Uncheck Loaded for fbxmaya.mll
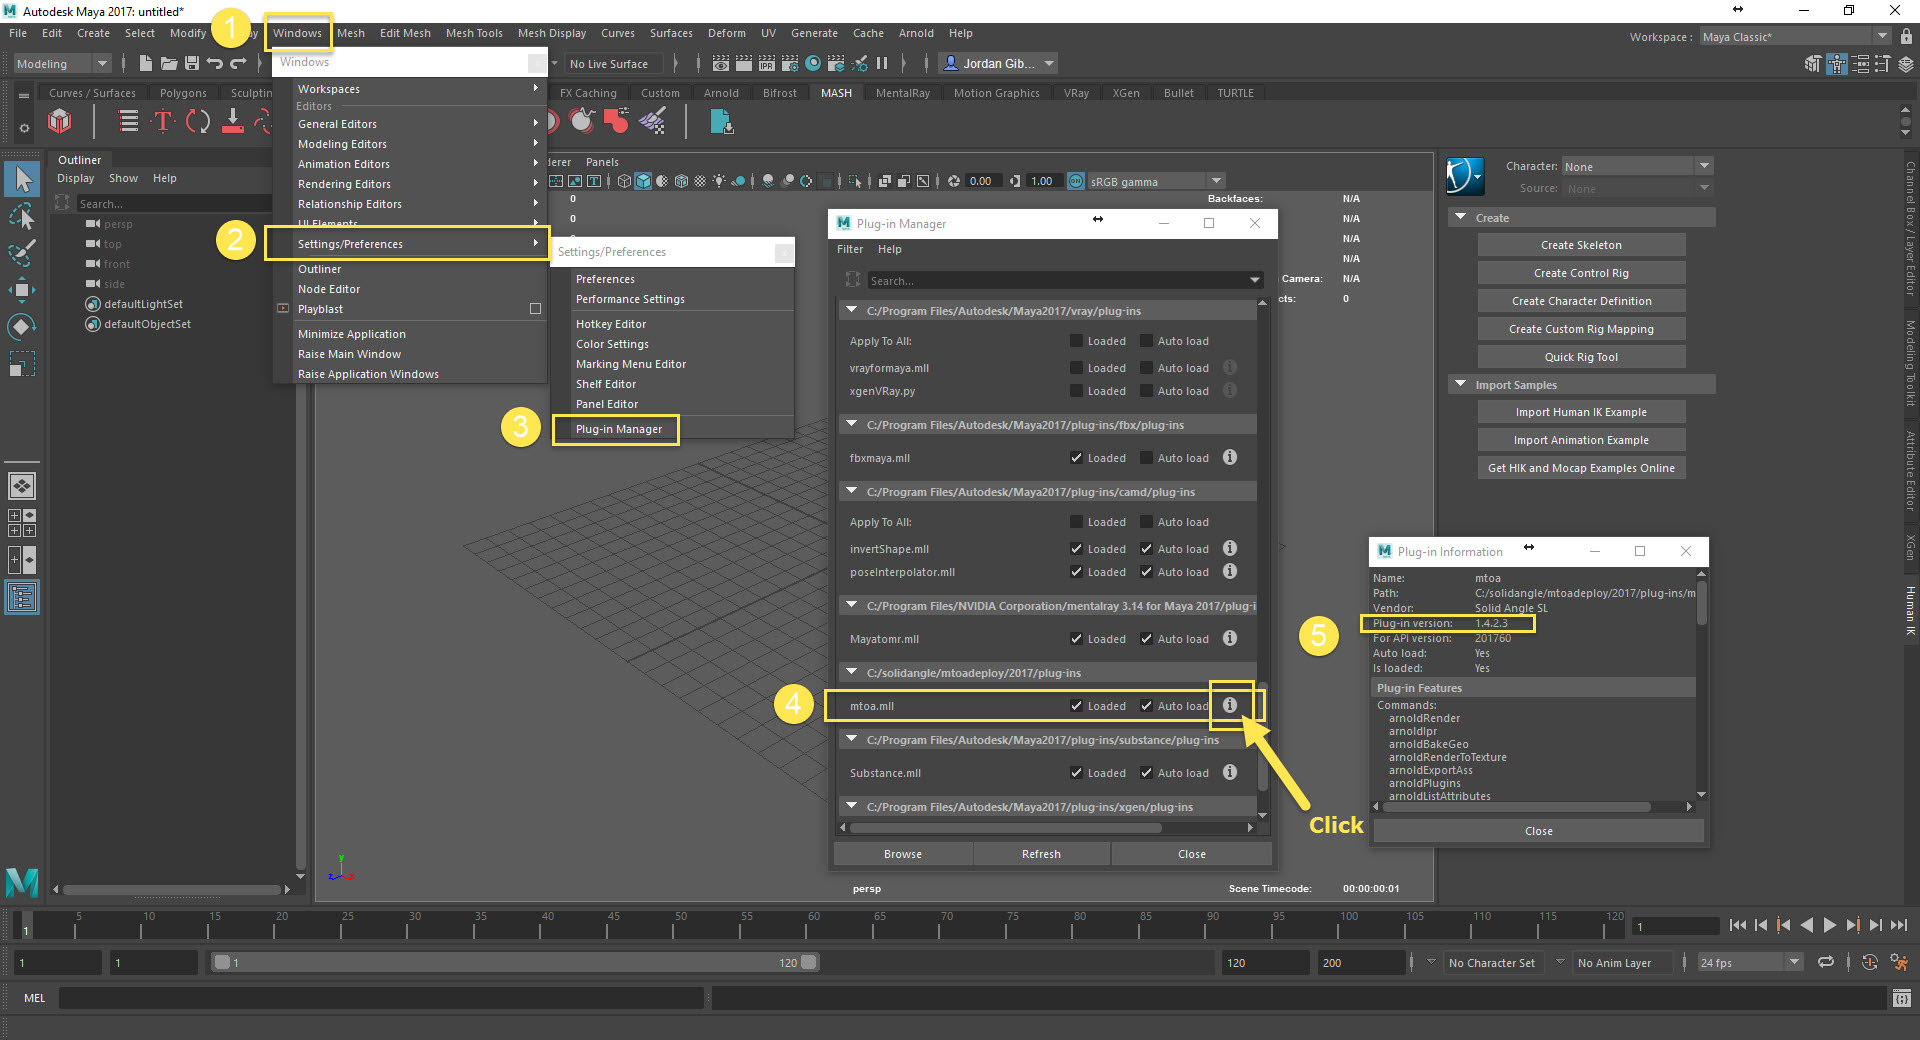The width and height of the screenshot is (1920, 1040). click(x=1077, y=458)
